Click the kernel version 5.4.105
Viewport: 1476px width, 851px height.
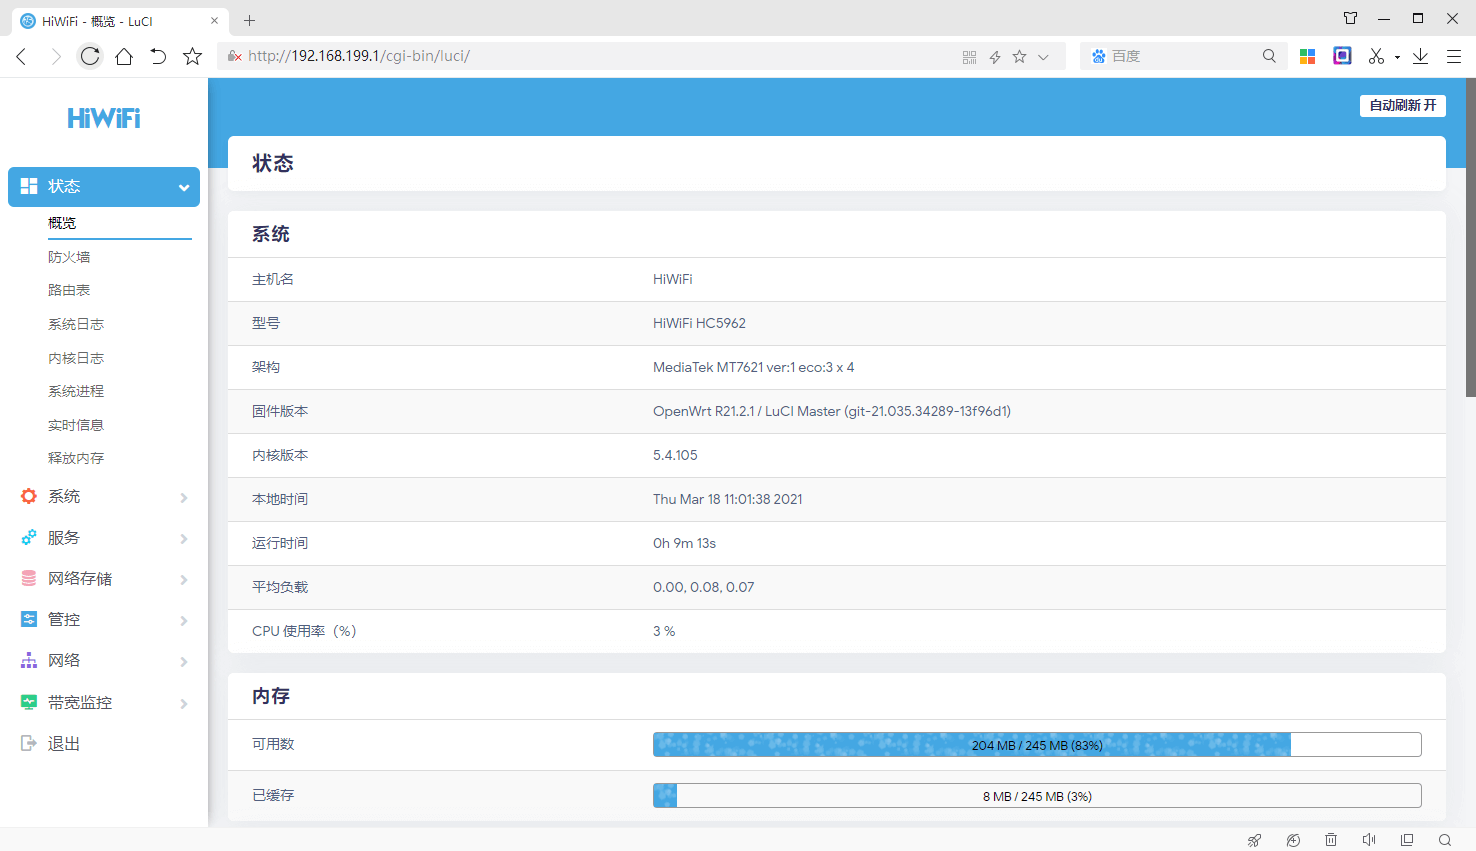point(675,455)
